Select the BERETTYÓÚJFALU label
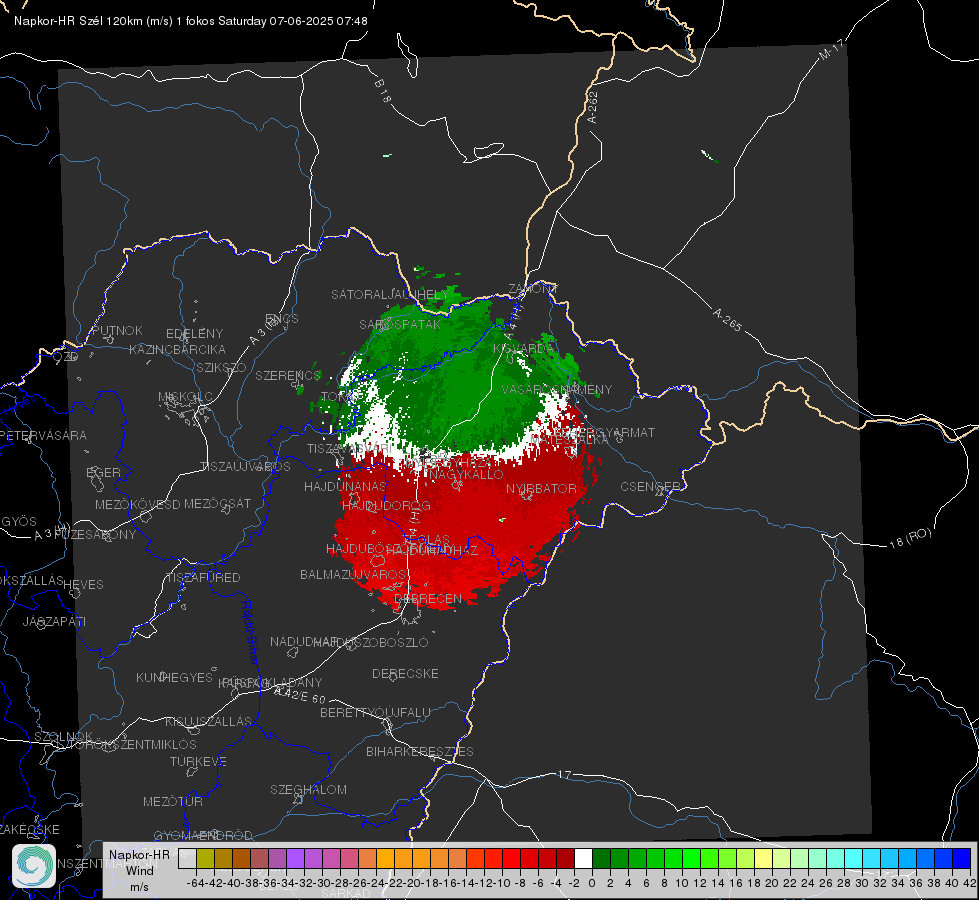The width and height of the screenshot is (979, 900). pos(375,712)
